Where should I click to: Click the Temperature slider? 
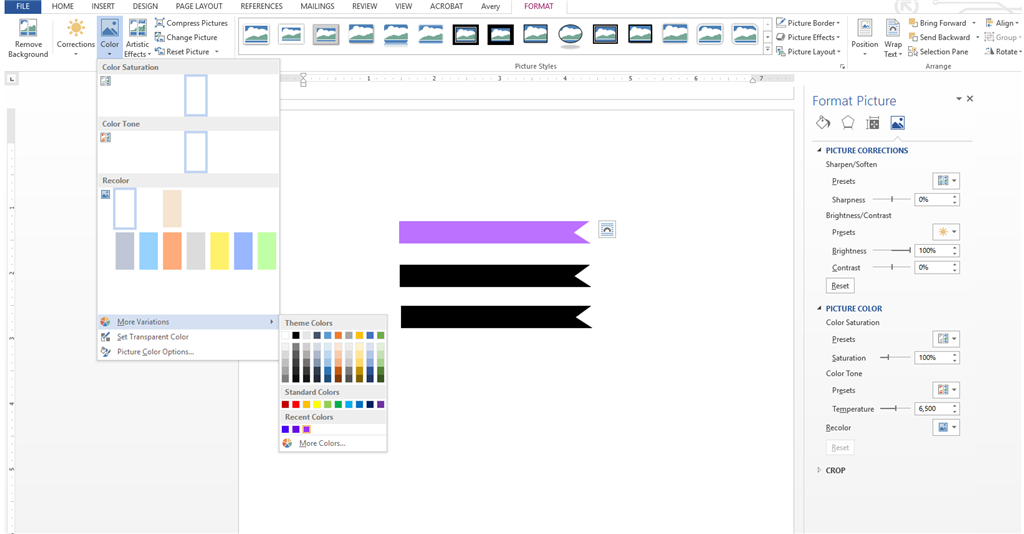click(895, 409)
